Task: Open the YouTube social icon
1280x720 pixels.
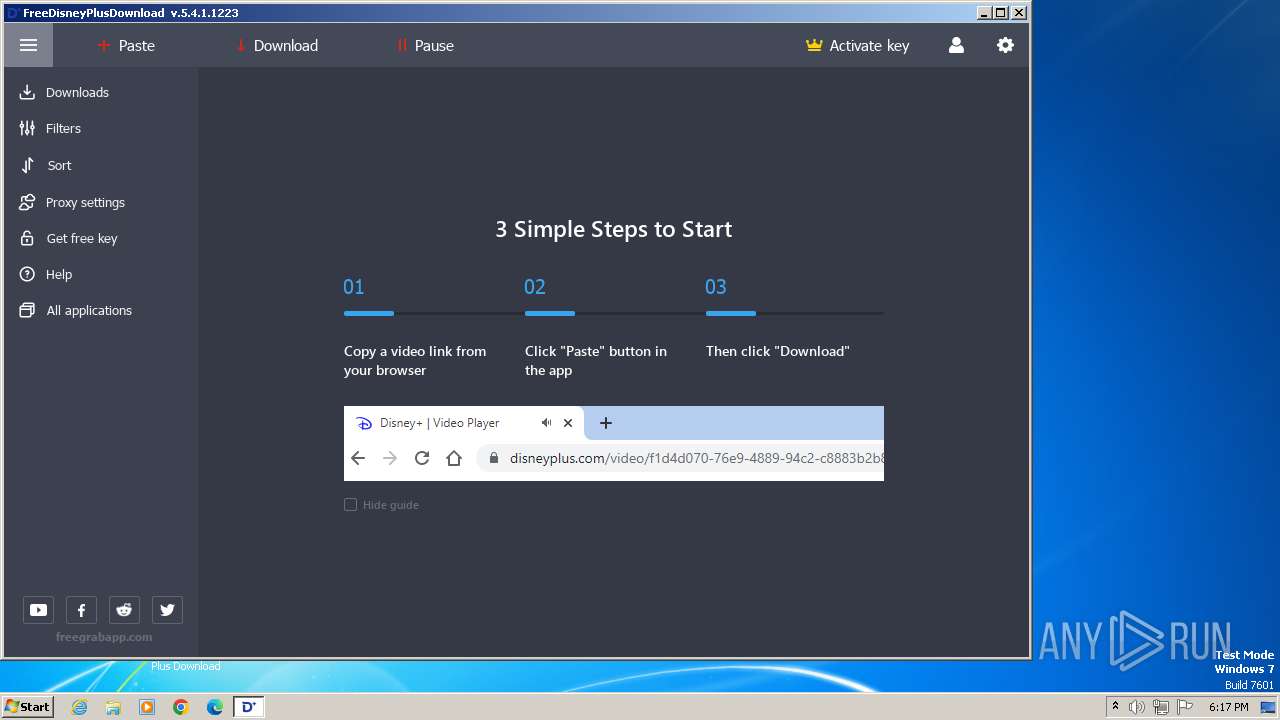Action: pos(38,610)
